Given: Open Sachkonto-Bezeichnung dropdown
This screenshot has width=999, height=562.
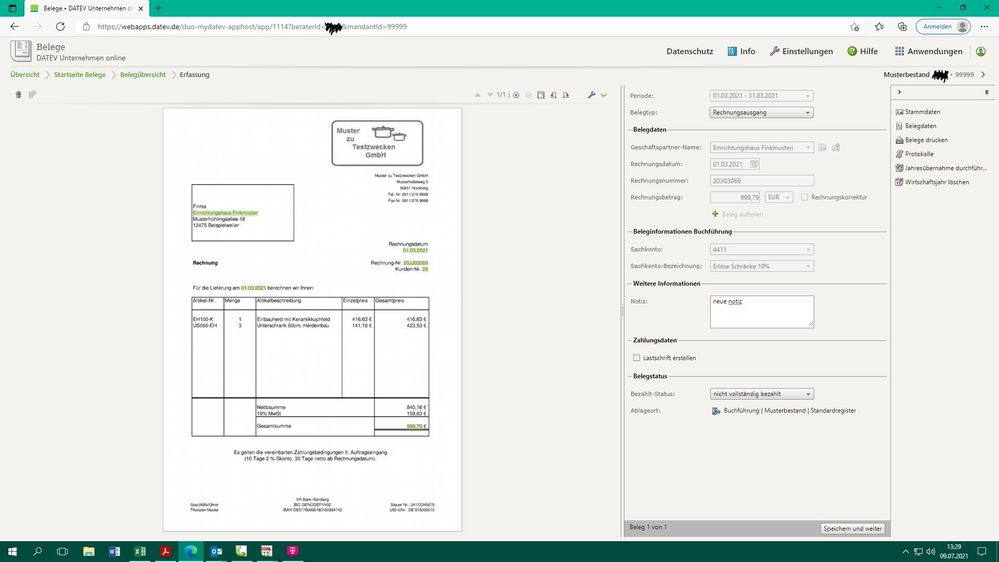Looking at the screenshot, I should (761, 266).
